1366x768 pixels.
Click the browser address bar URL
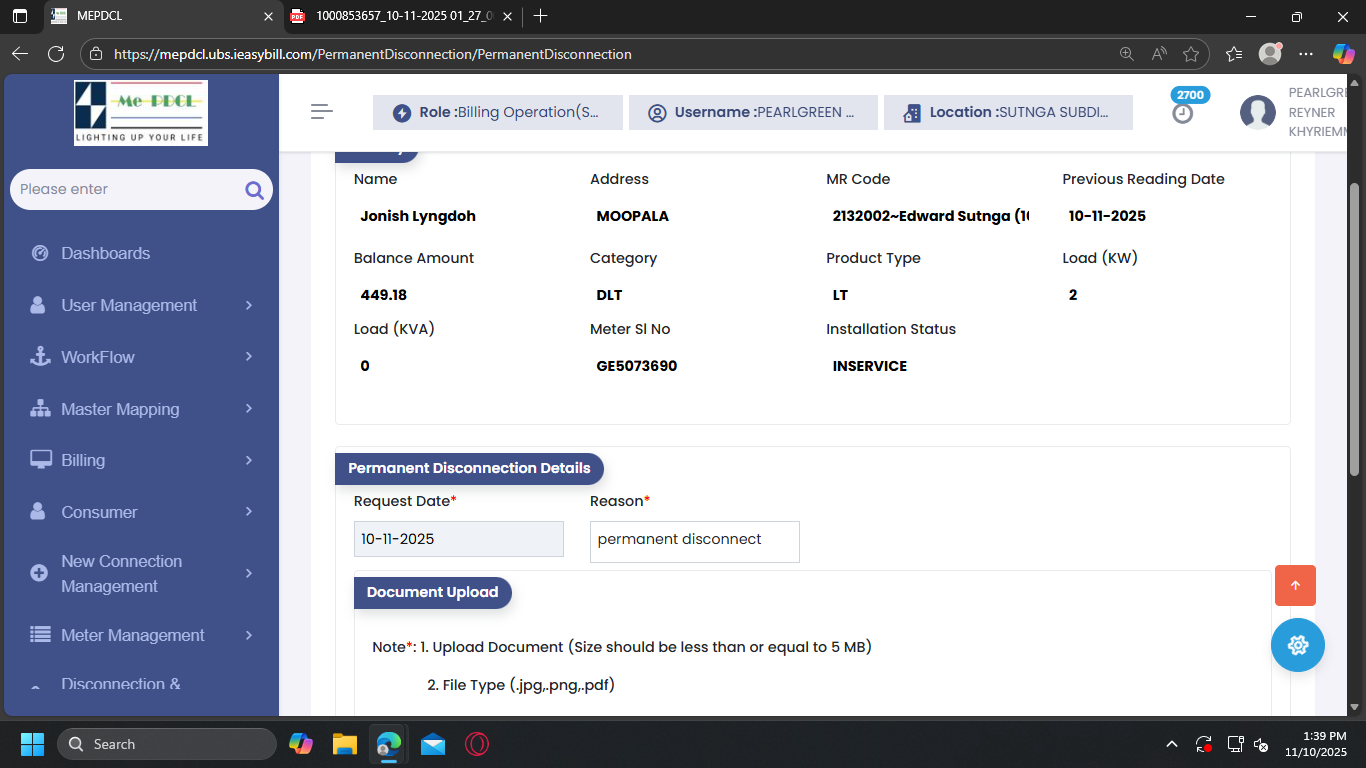pyautogui.click(x=373, y=54)
